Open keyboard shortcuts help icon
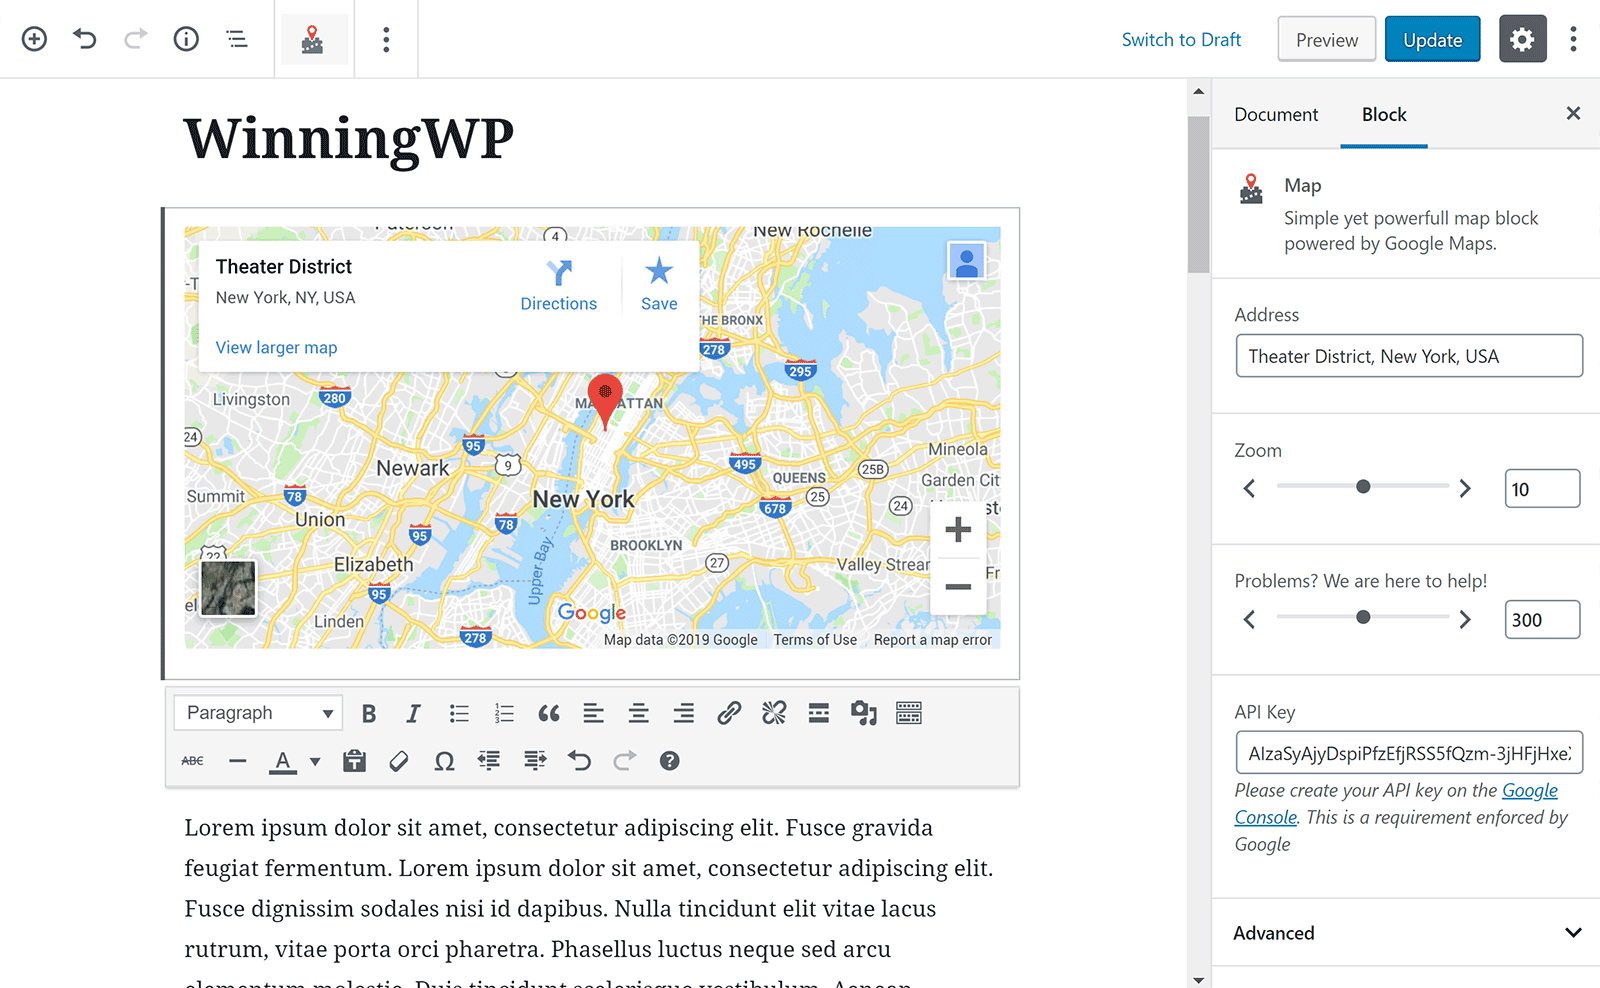This screenshot has height=988, width=1600. click(x=670, y=761)
